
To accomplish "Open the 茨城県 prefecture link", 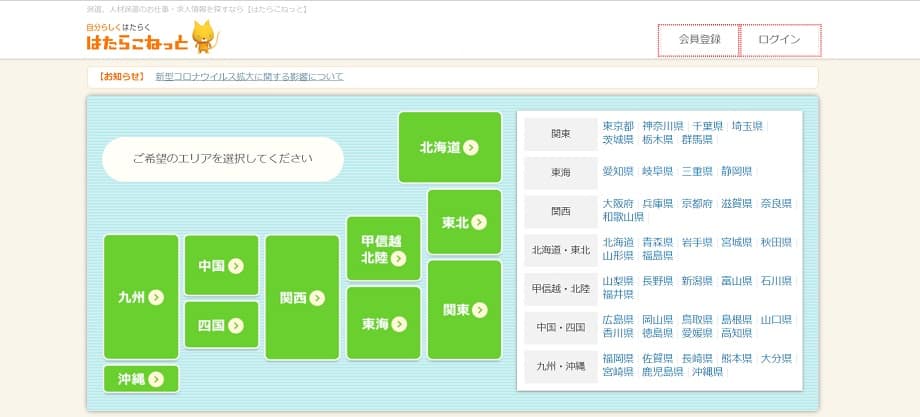I will 618,140.
